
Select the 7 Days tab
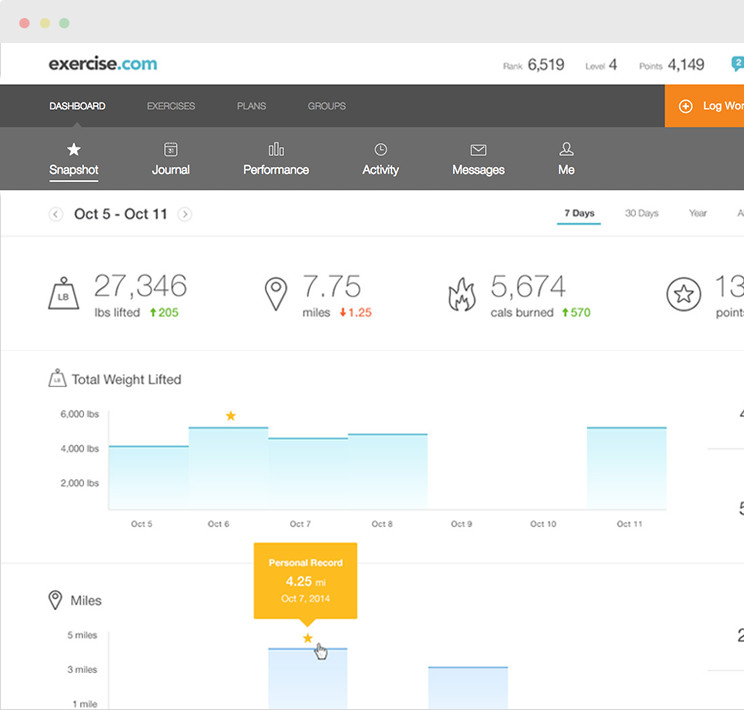pyautogui.click(x=579, y=213)
